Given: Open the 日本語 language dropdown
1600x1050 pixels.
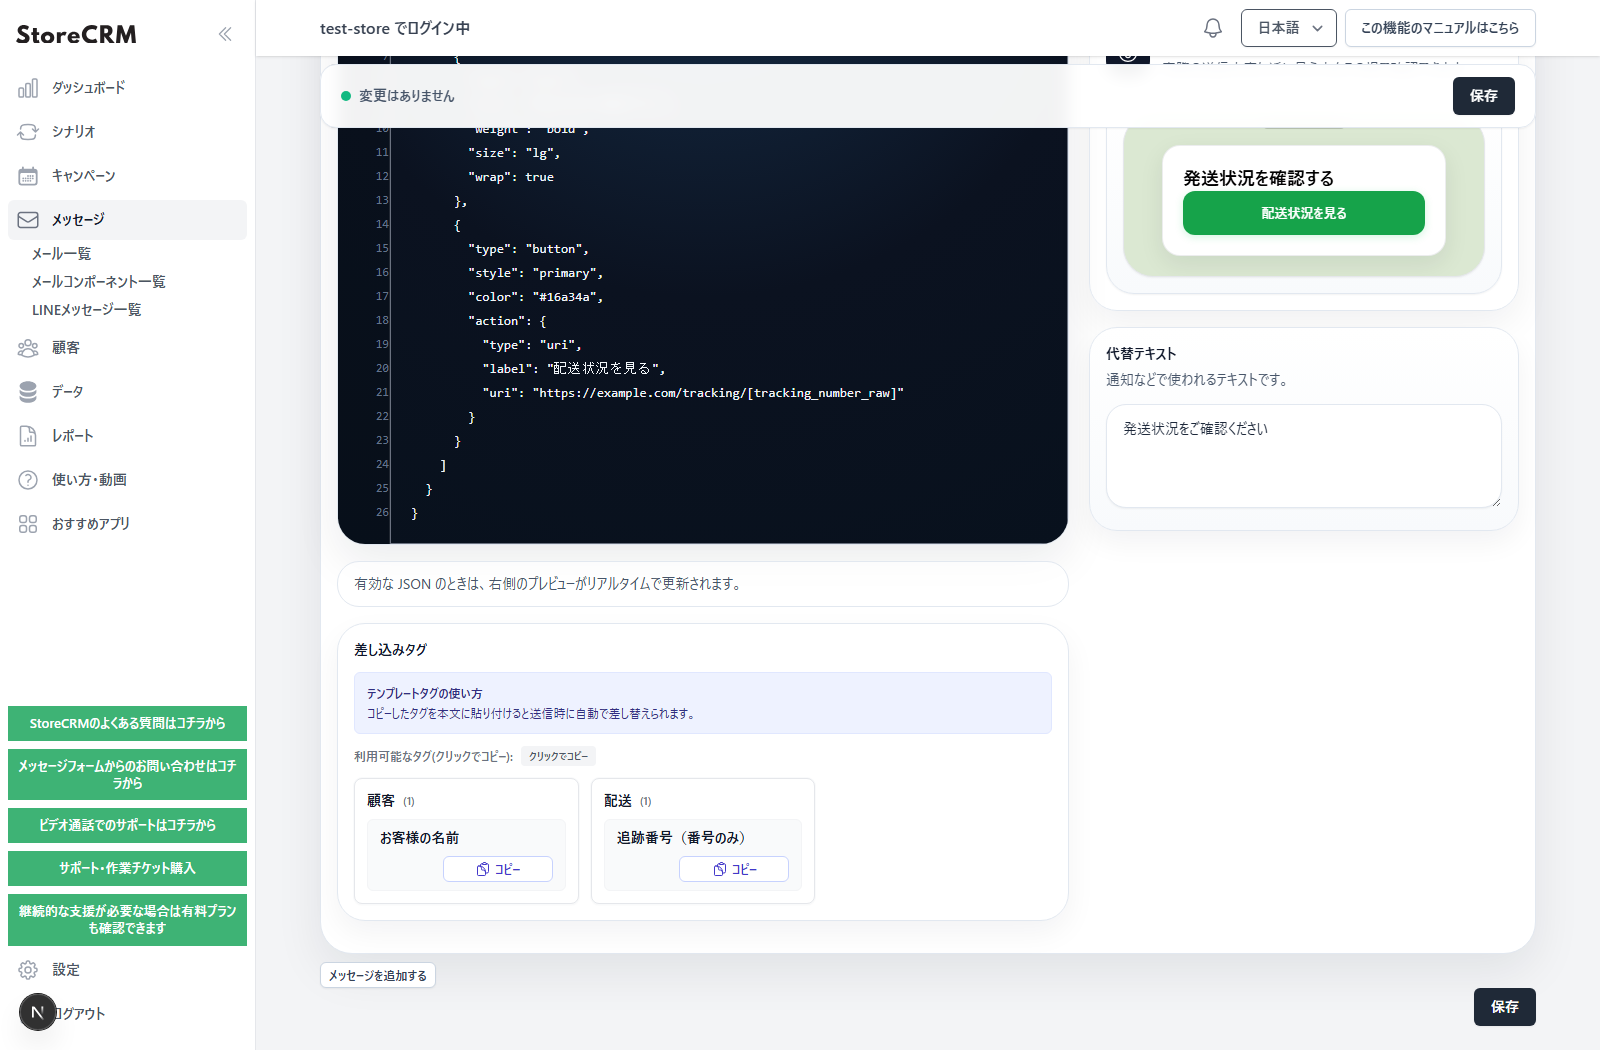Looking at the screenshot, I should pos(1289,28).
